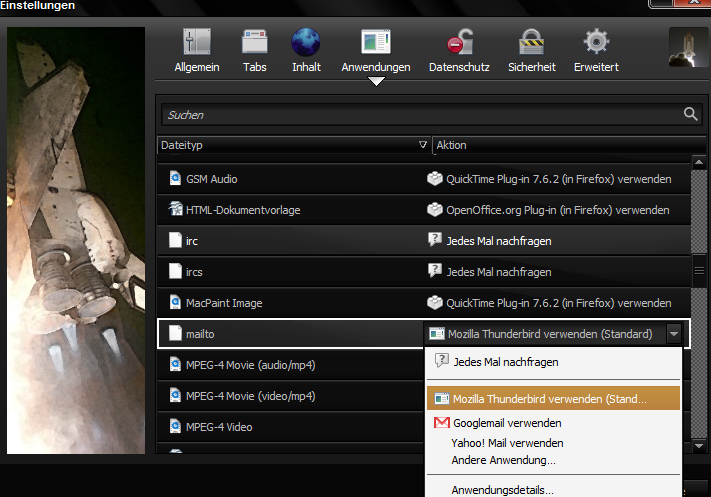Switch to the Tabs settings panel
This screenshot has width=711, height=497.
[x=254, y=50]
